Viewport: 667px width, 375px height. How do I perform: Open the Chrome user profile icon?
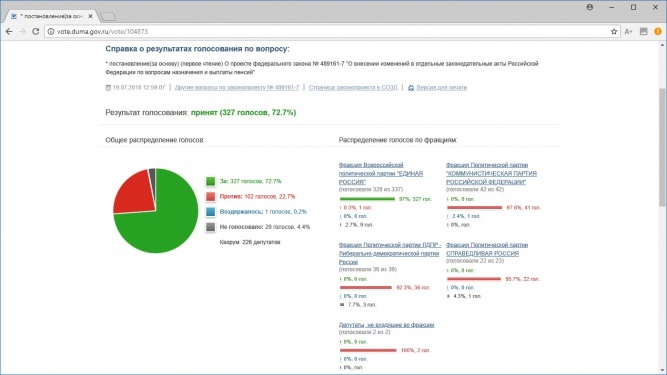point(590,7)
